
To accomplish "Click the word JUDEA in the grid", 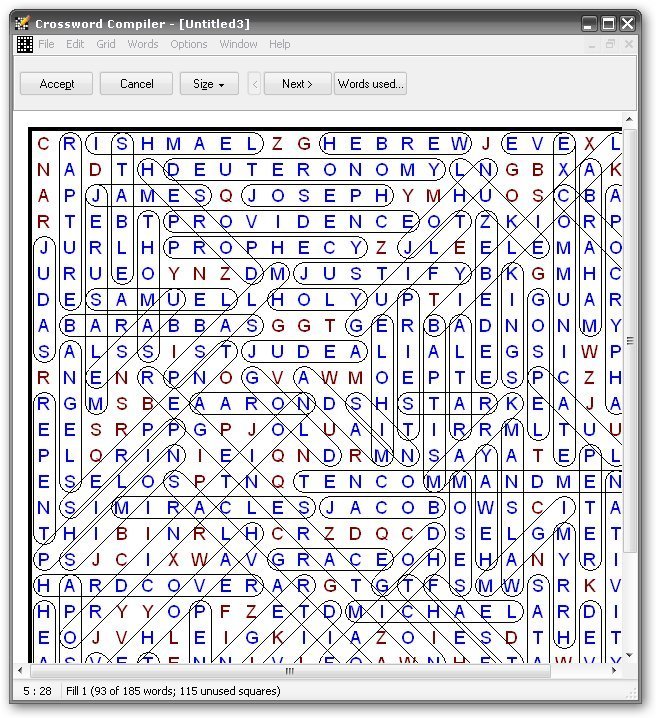I will point(304,352).
